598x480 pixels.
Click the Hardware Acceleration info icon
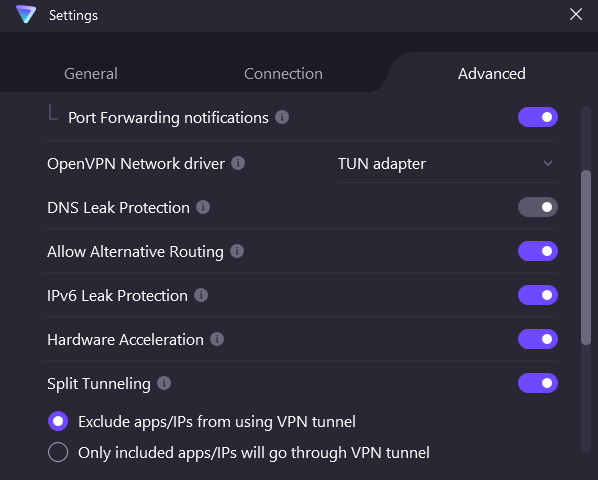217,339
